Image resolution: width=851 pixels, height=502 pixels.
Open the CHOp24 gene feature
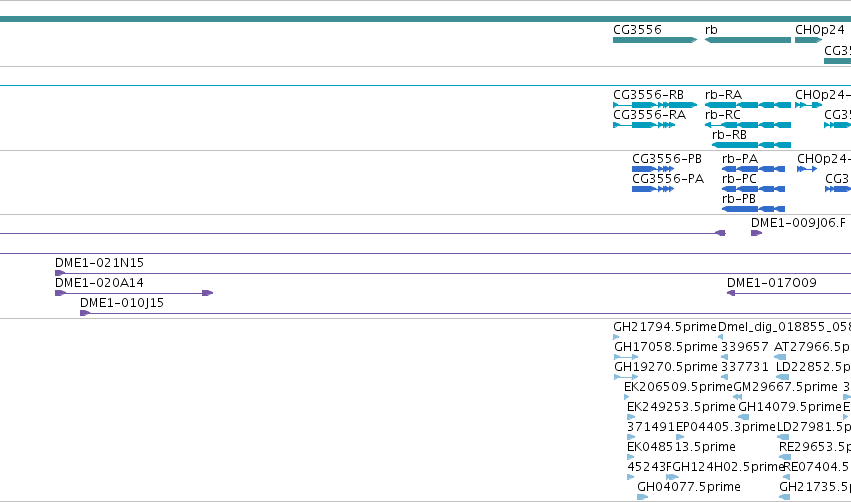coord(809,40)
